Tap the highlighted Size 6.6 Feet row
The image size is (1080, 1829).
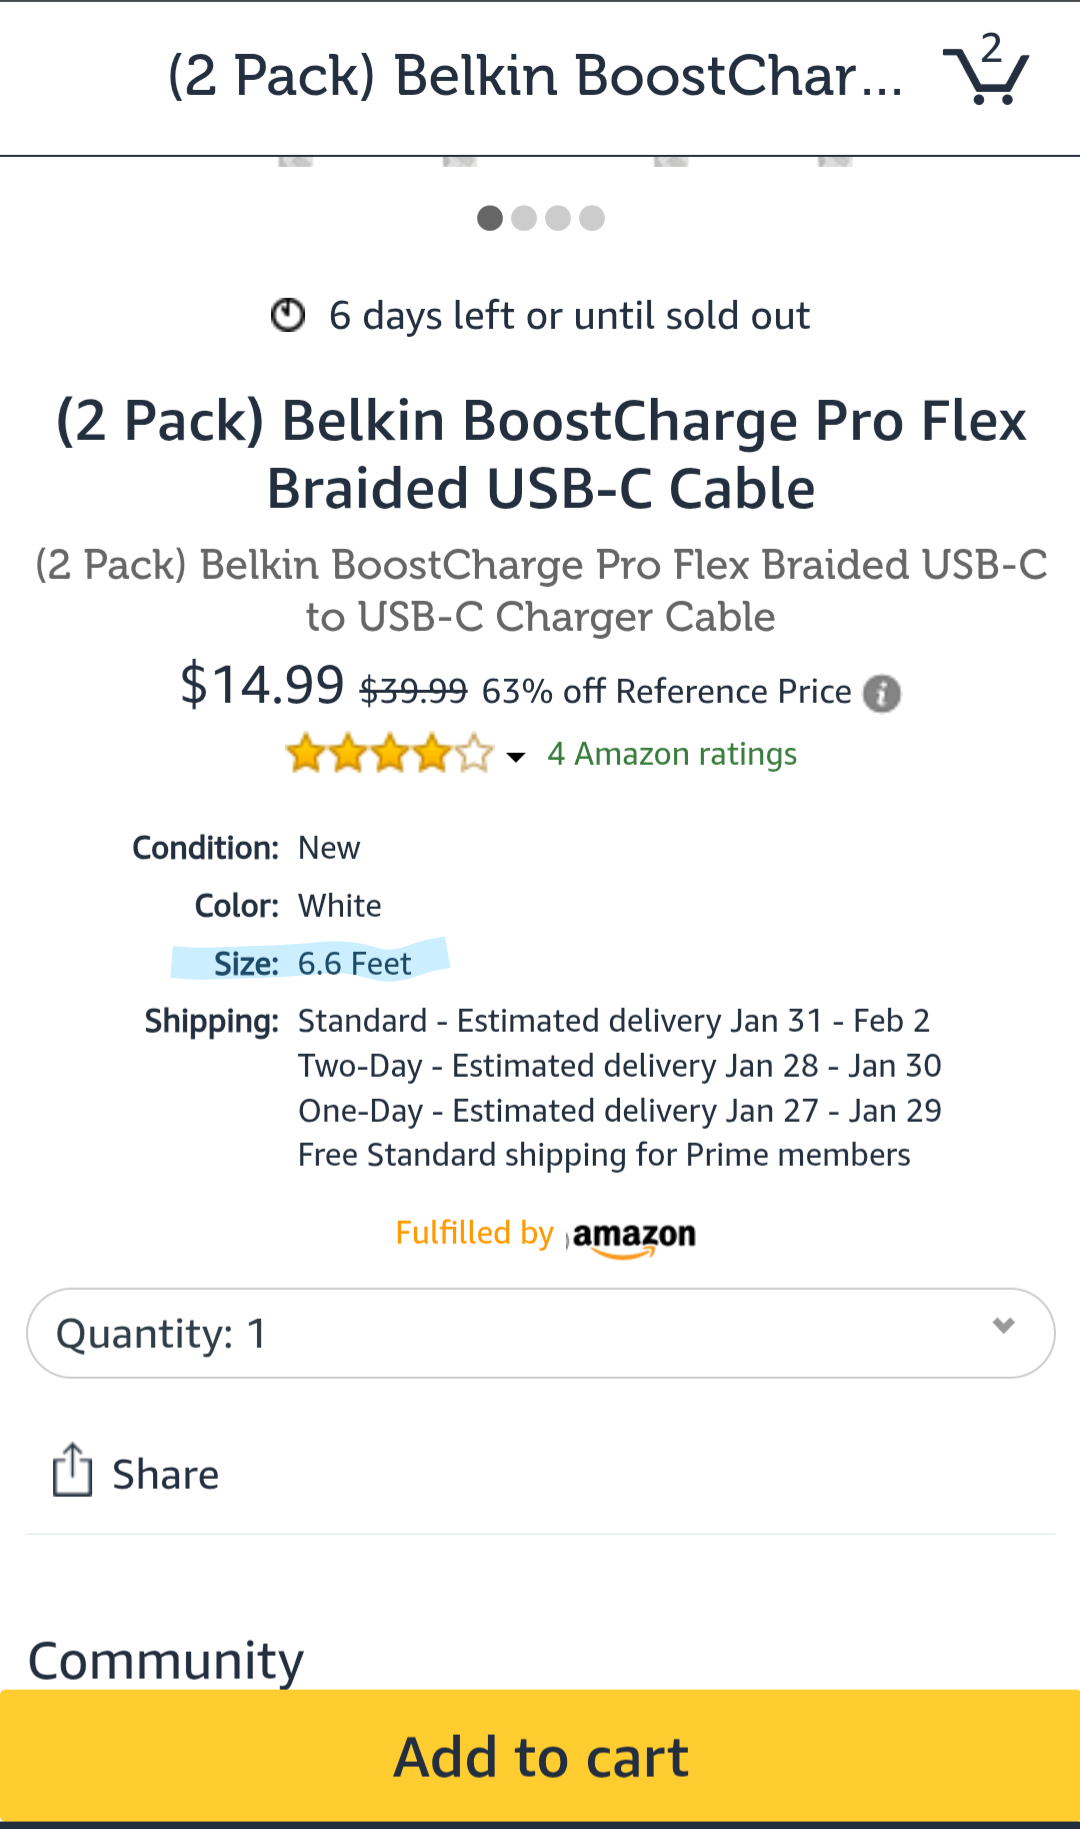(312, 963)
